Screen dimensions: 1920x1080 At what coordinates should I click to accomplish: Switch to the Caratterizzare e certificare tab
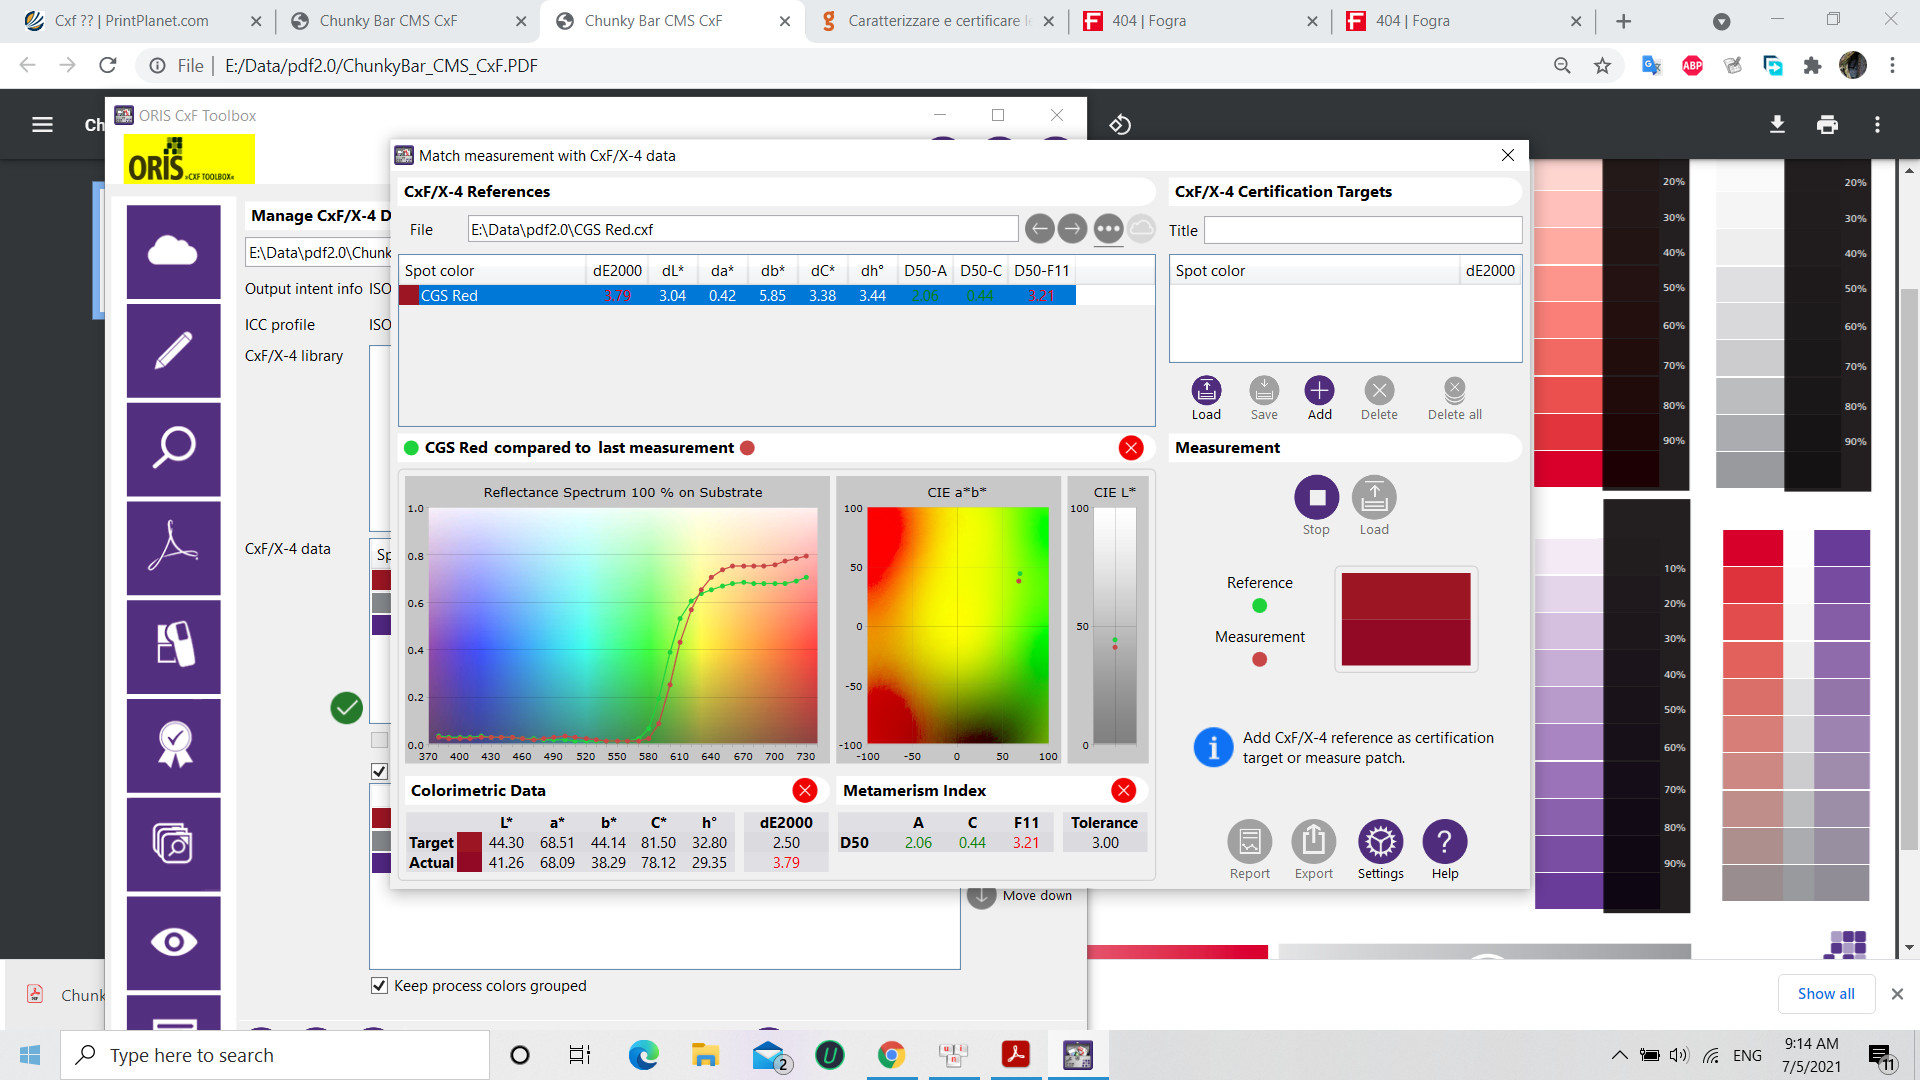[933, 21]
